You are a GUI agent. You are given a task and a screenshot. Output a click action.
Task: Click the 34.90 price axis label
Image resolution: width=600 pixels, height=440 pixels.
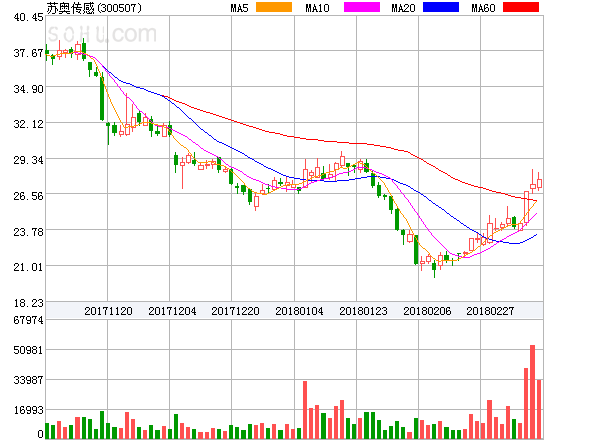(x=28, y=89)
